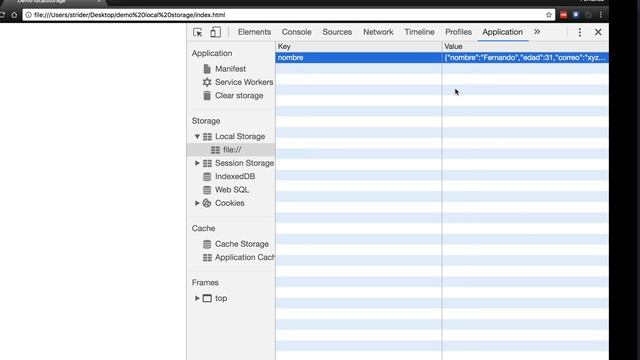
Task: Bookmark this page with the star icon
Action: coord(549,15)
